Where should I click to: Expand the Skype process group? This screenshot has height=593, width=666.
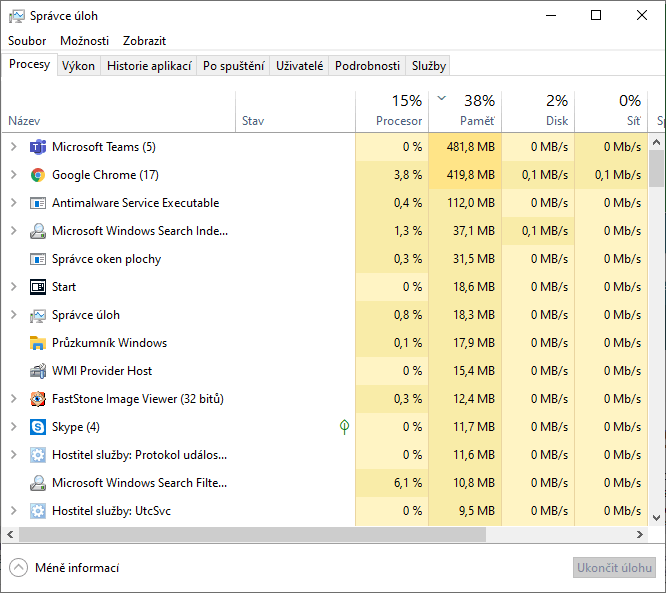(x=13, y=427)
